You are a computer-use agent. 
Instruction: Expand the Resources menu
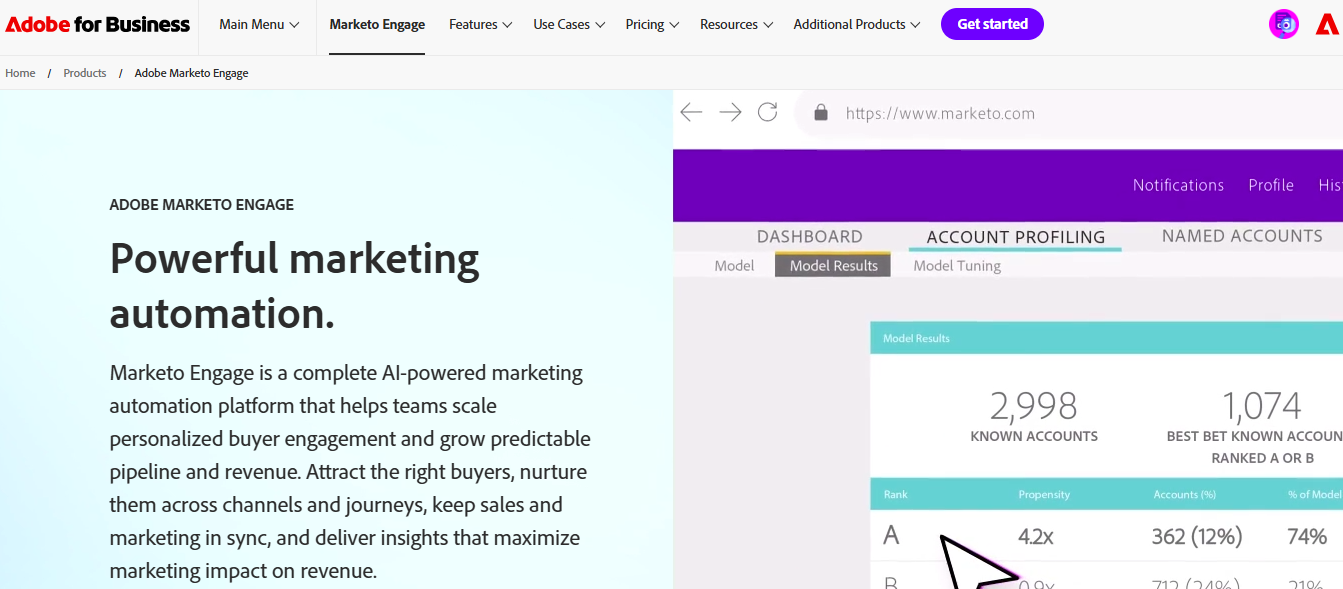tap(736, 25)
